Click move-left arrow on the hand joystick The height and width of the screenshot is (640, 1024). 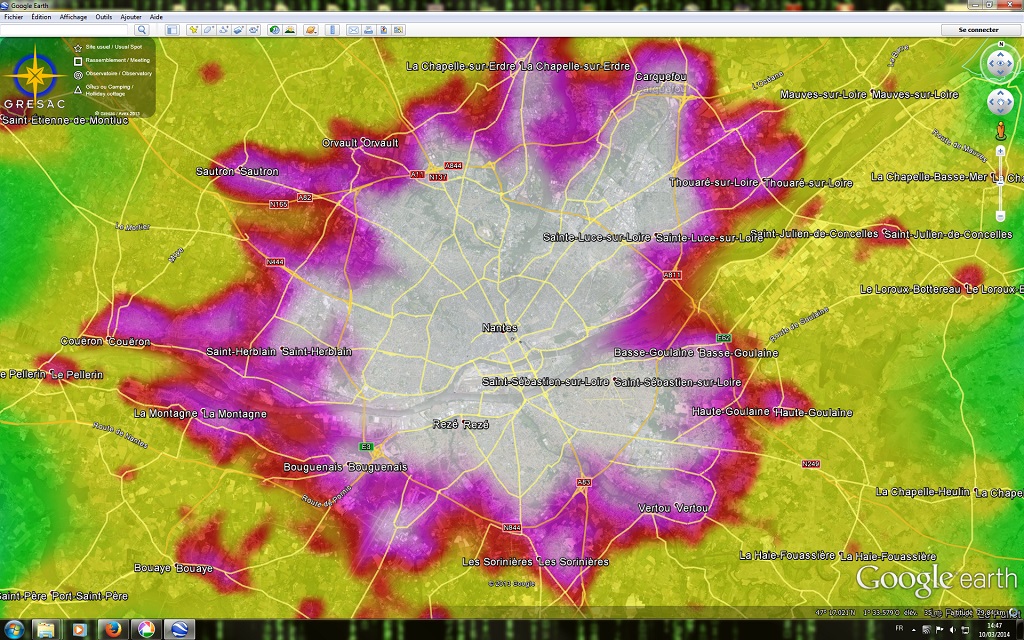[x=991, y=101]
